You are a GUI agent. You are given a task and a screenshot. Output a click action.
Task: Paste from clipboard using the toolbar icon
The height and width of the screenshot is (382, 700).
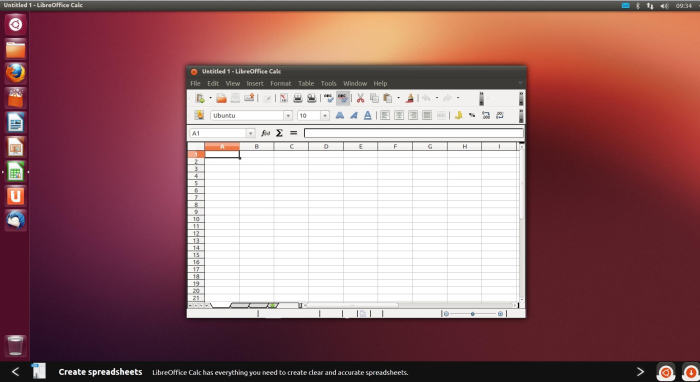388,98
